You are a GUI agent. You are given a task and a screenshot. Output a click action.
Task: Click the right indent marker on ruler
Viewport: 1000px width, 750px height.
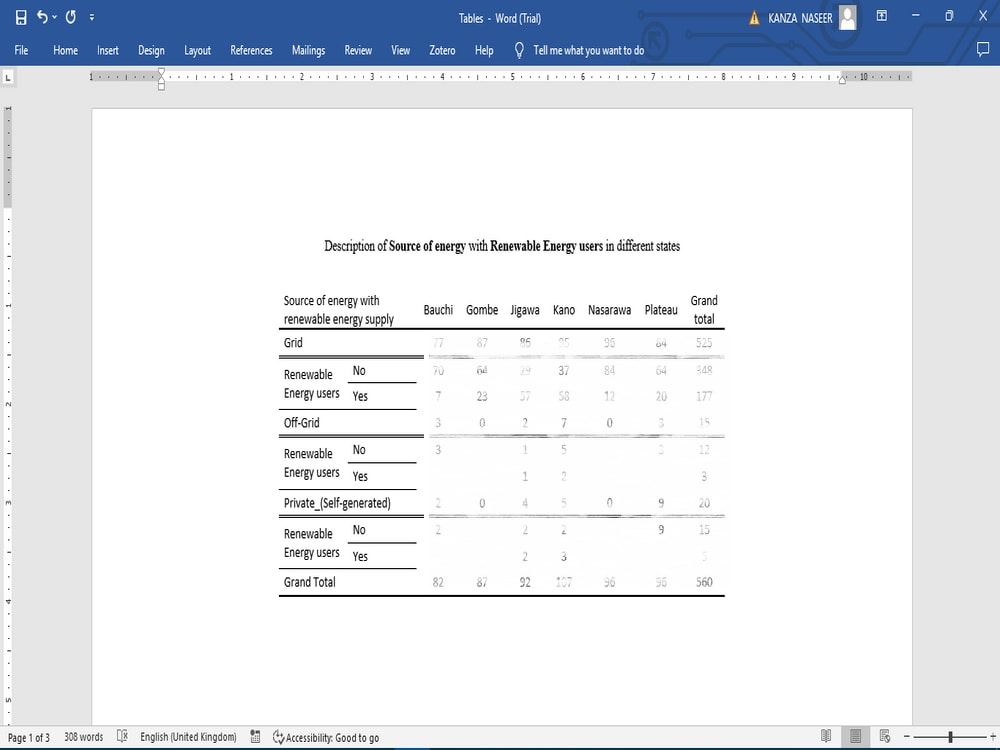[x=842, y=80]
